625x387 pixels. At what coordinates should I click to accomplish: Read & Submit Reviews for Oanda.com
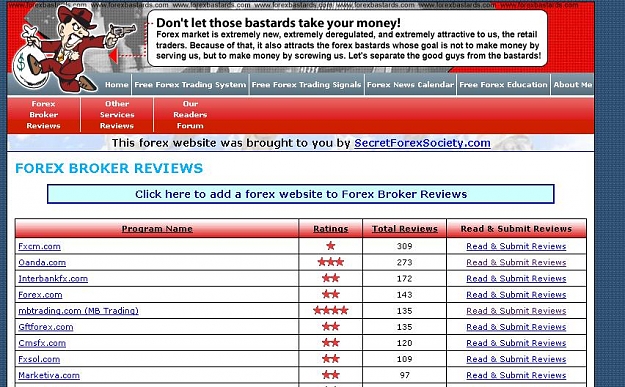coord(516,262)
